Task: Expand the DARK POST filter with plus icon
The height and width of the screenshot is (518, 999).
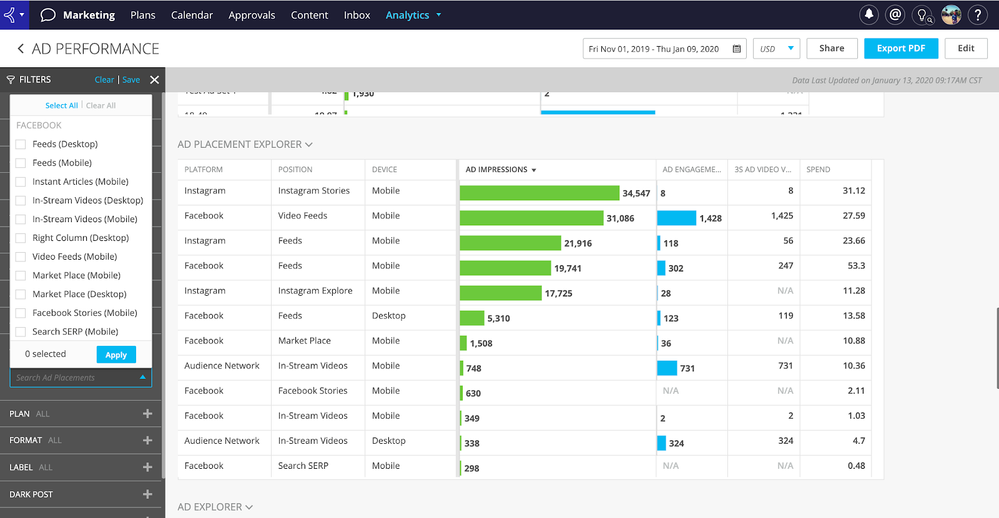Action: click(147, 494)
